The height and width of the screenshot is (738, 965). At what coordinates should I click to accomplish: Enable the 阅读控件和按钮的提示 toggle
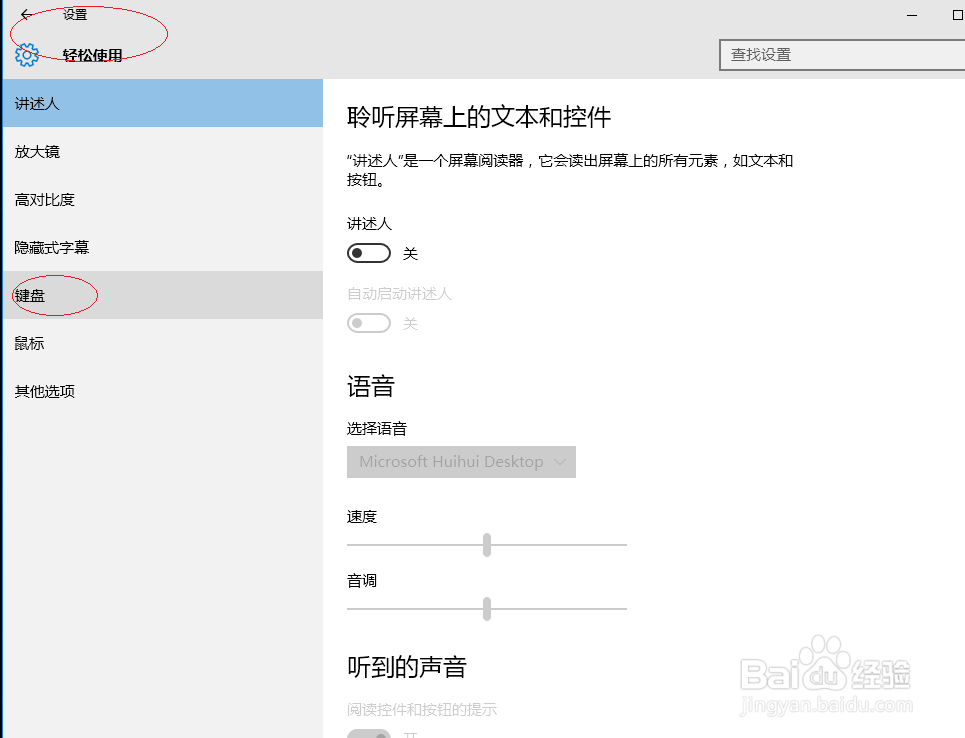pos(369,733)
